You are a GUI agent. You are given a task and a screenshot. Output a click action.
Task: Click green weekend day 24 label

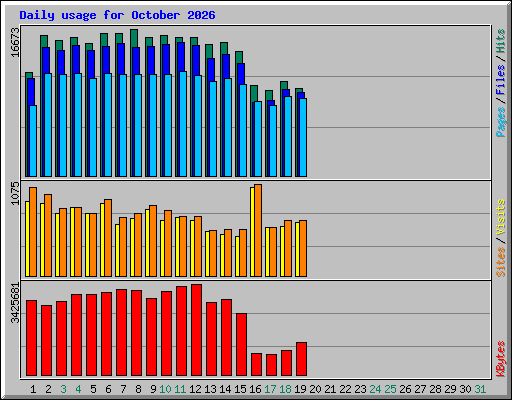click(x=375, y=389)
